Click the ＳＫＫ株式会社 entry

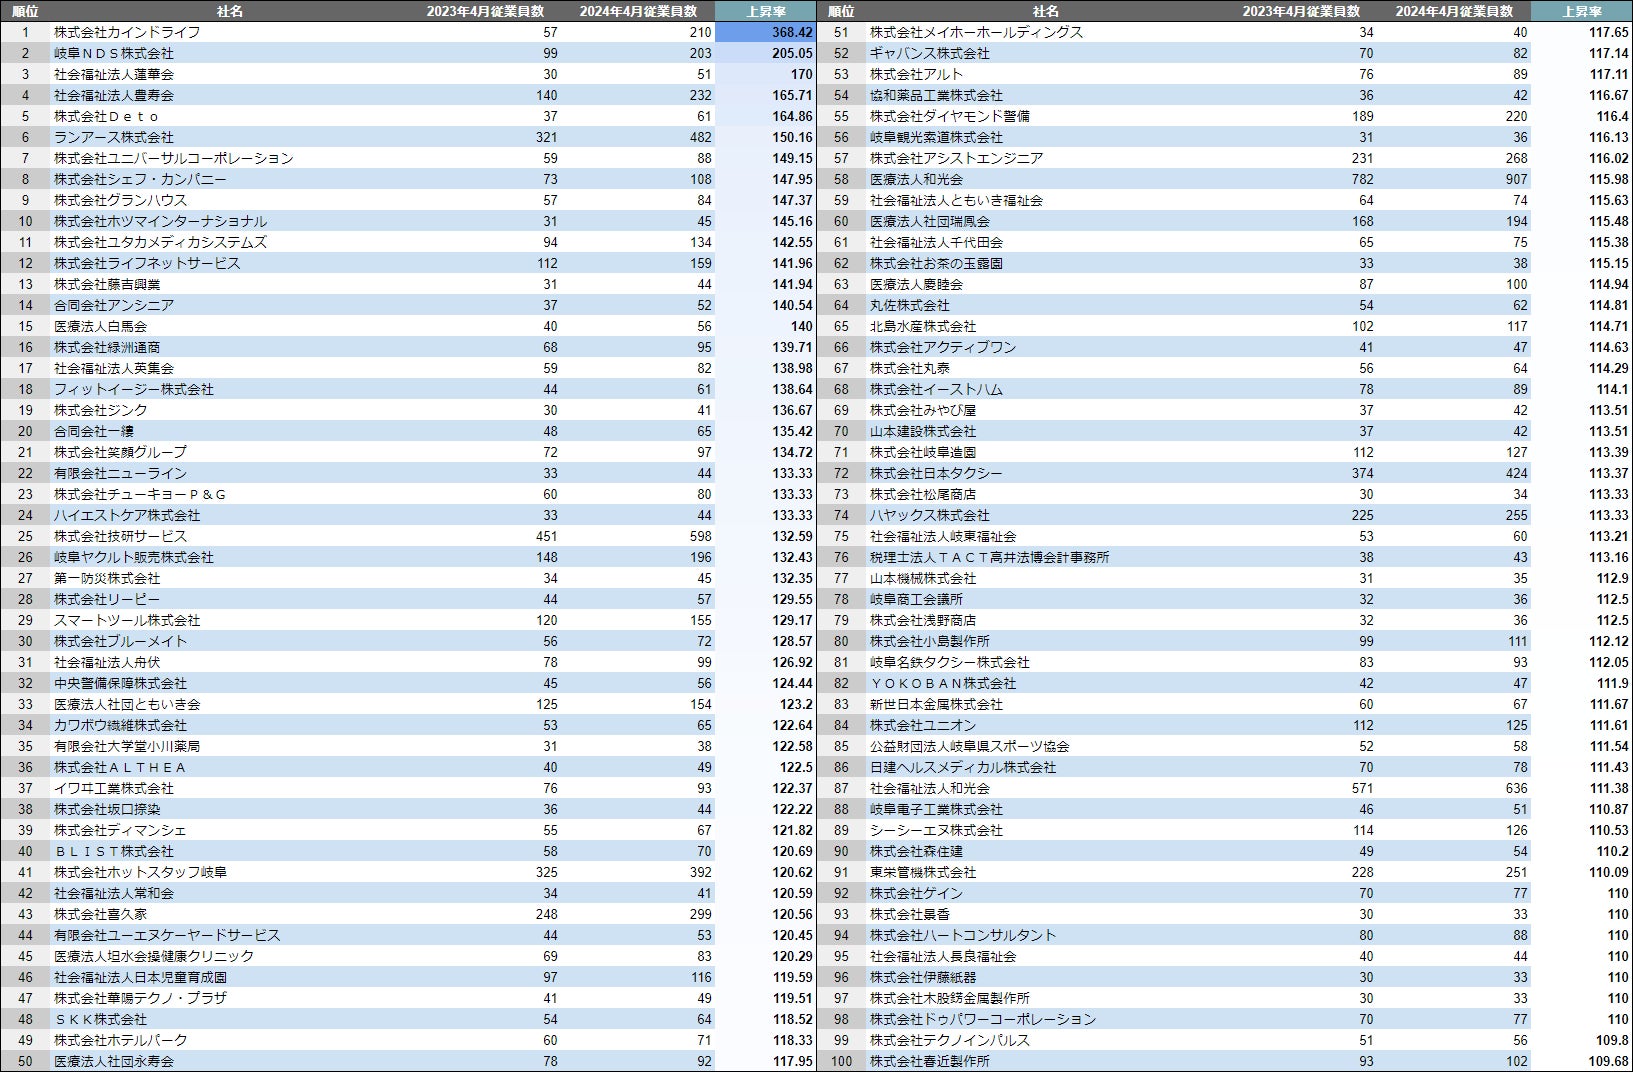pyautogui.click(x=100, y=1019)
